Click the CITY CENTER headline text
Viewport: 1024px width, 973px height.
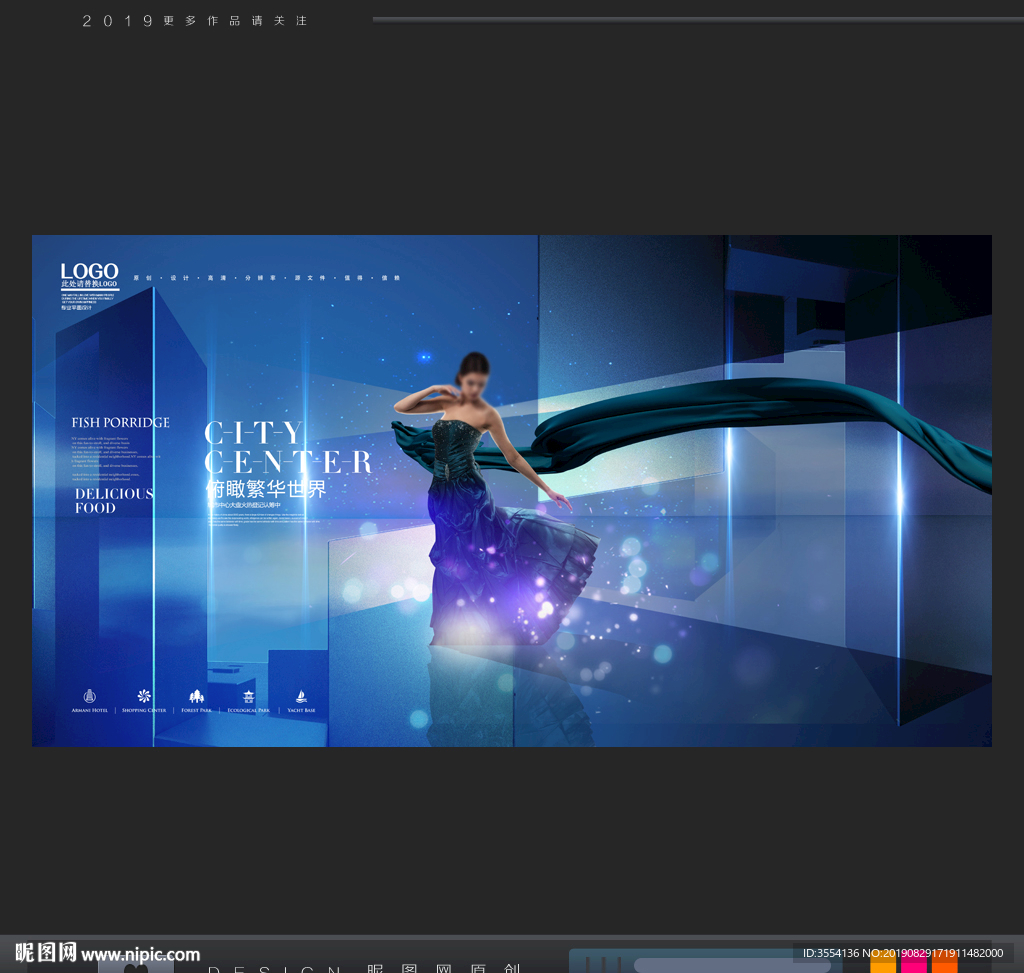click(x=287, y=447)
